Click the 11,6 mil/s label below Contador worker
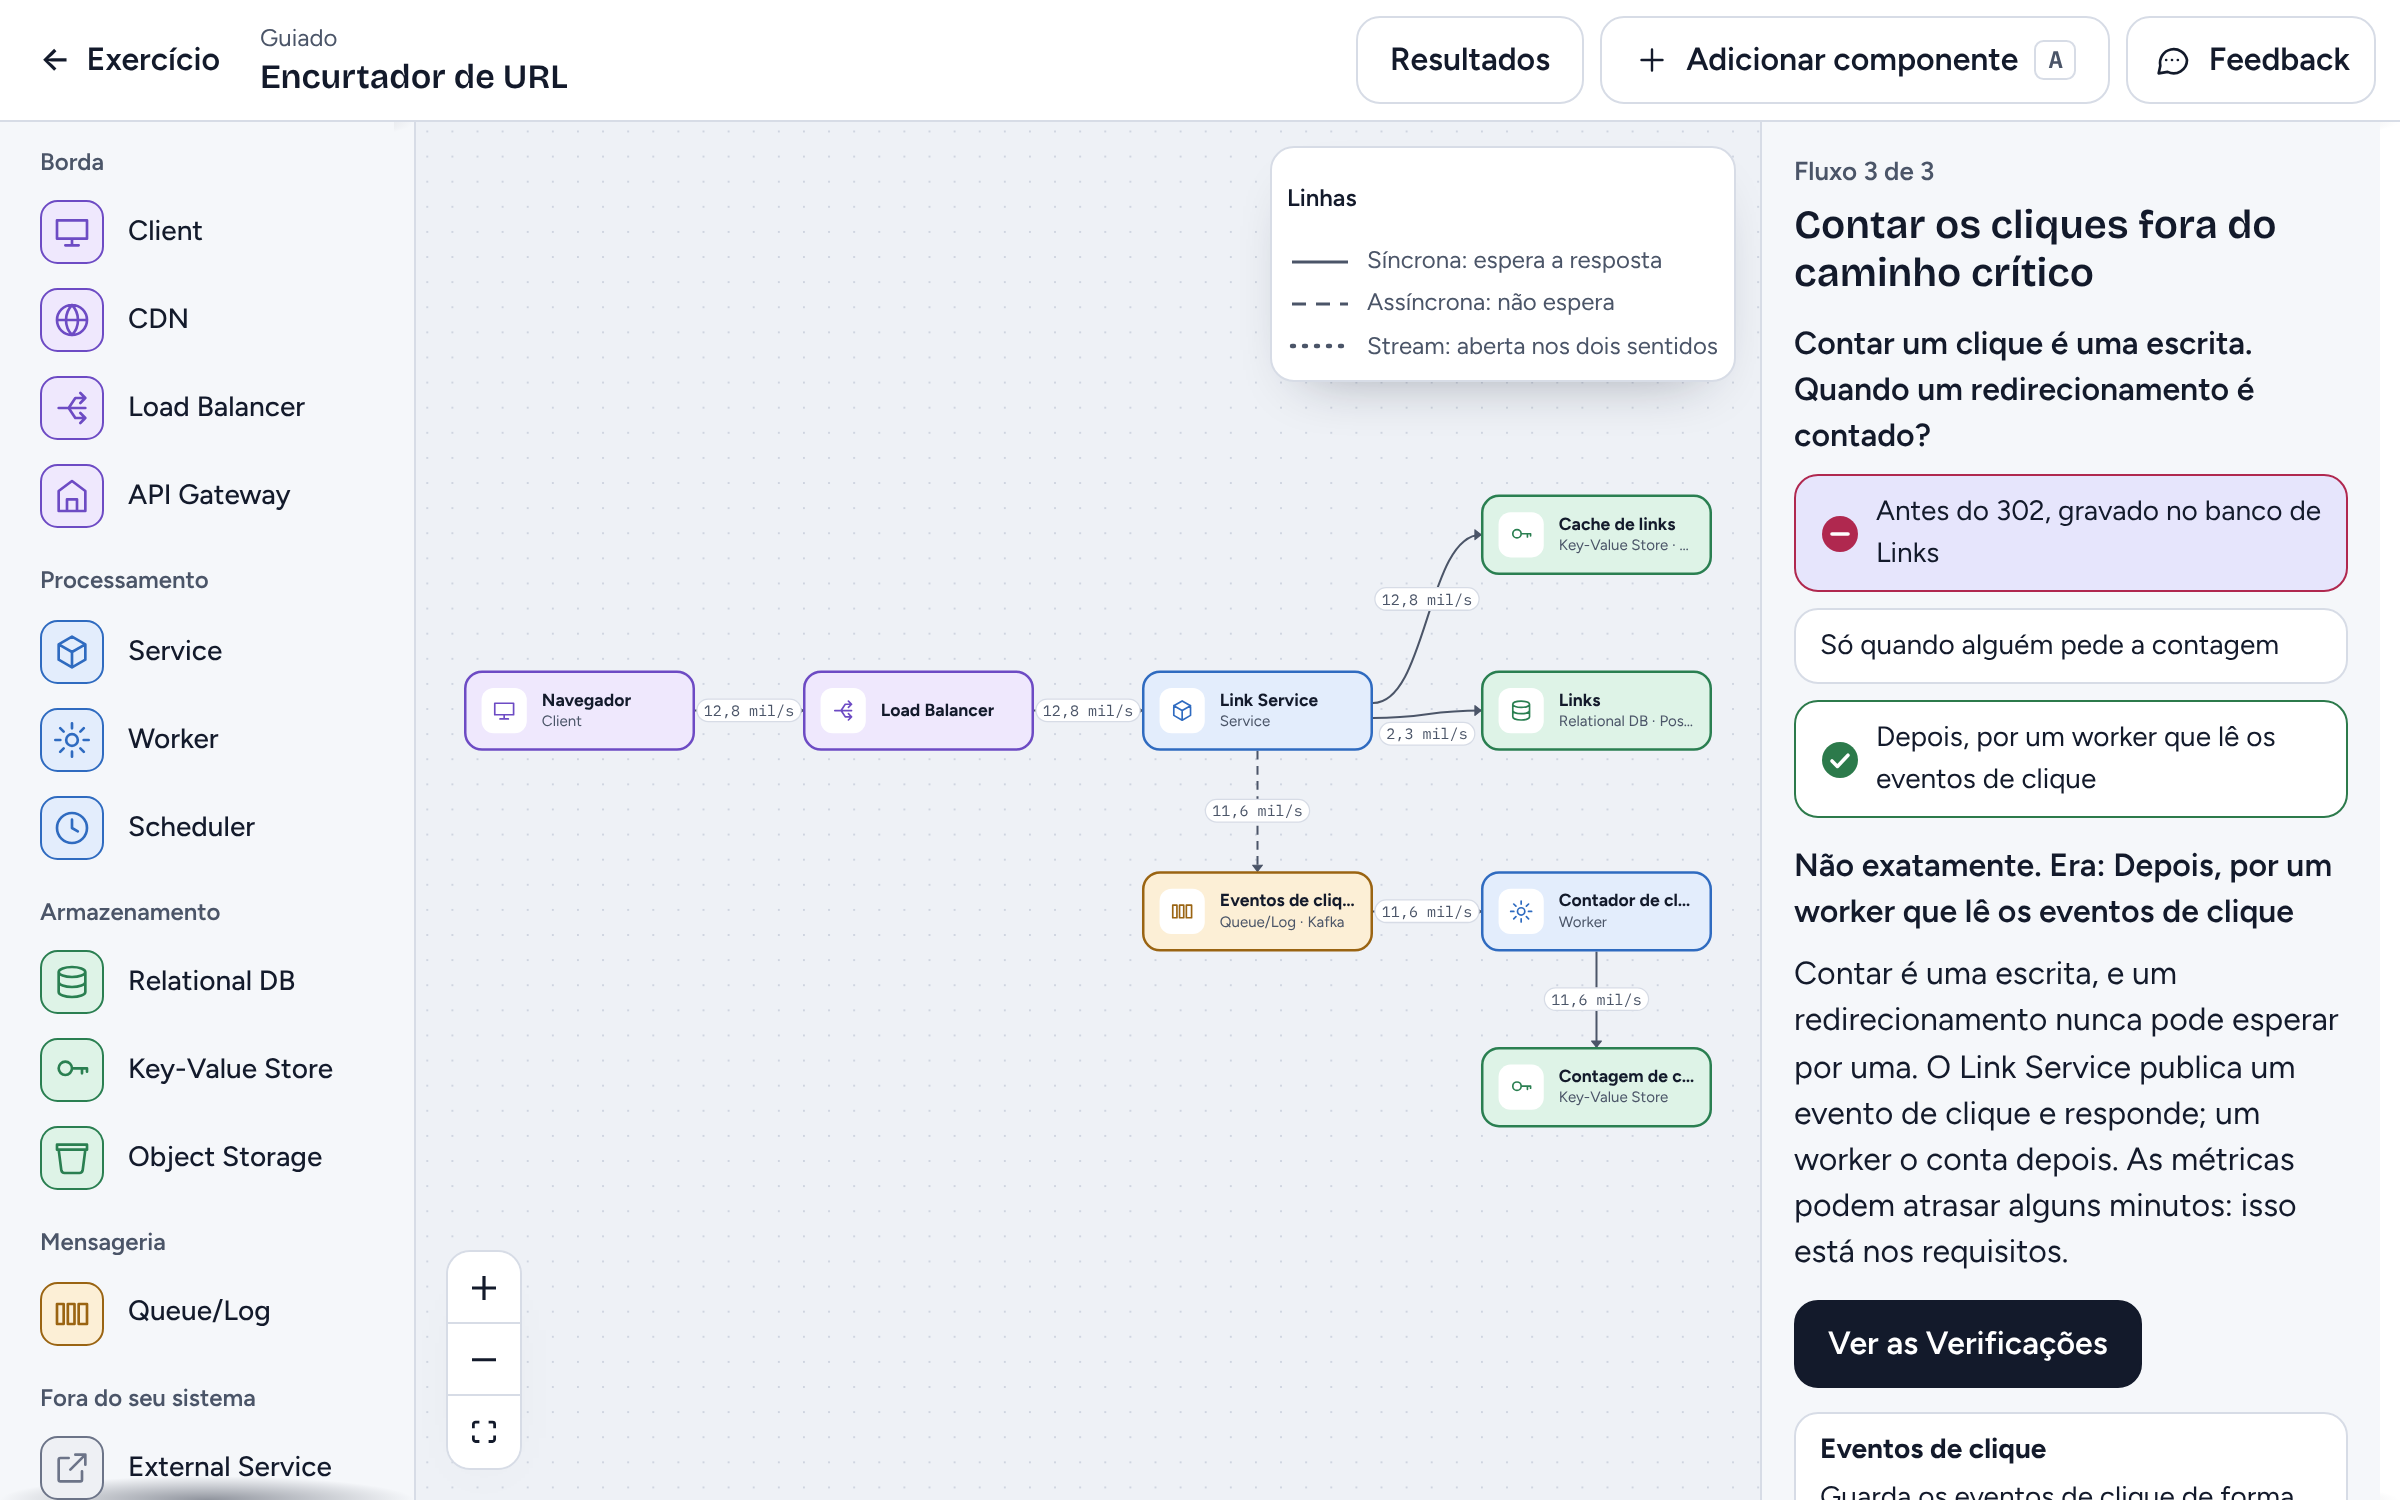Viewport: 2400px width, 1500px height. point(1596,1000)
